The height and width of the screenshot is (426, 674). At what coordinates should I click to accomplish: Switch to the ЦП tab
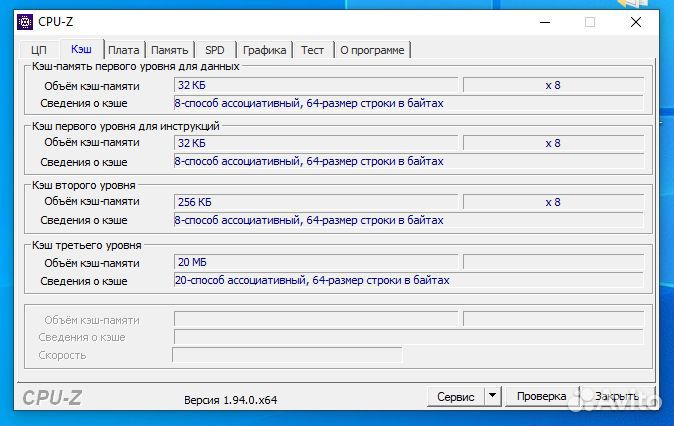point(39,50)
